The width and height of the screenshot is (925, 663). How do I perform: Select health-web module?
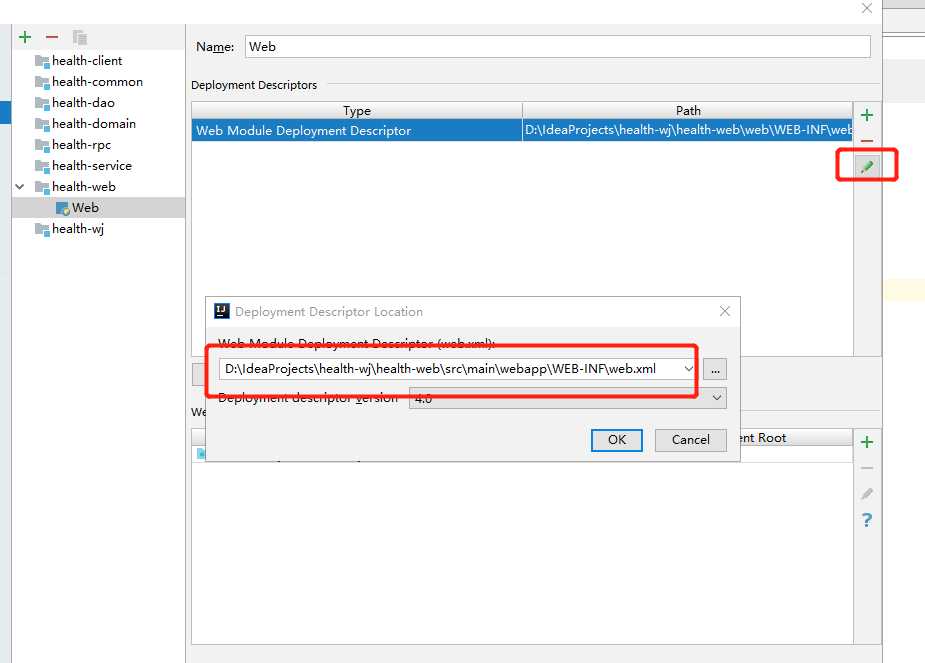point(84,187)
